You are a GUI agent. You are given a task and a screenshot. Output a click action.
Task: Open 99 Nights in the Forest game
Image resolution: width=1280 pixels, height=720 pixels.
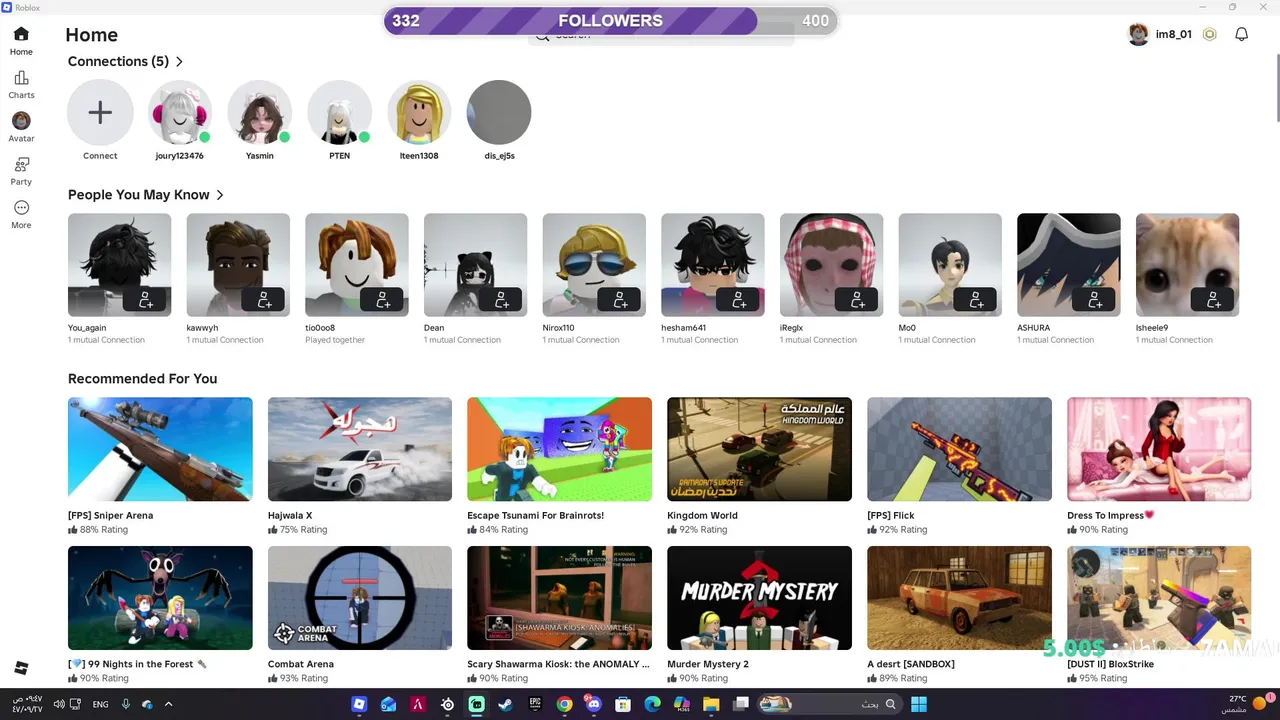coord(160,614)
